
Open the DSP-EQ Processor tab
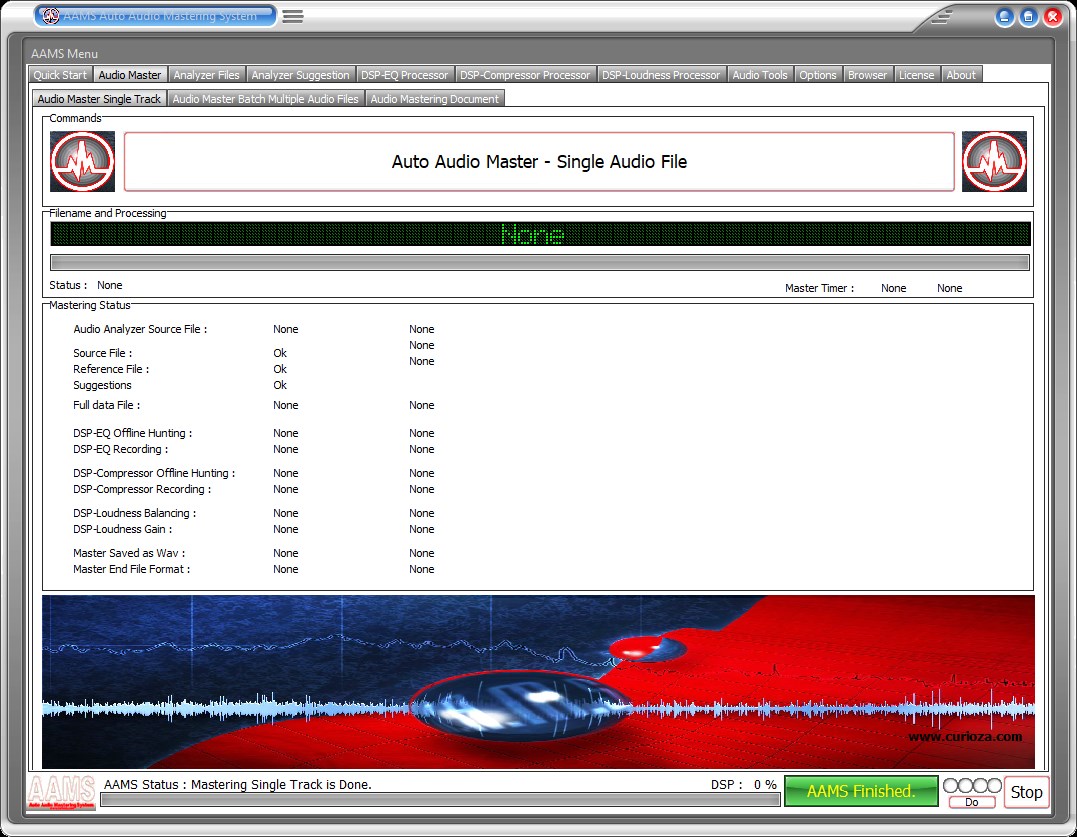point(405,75)
